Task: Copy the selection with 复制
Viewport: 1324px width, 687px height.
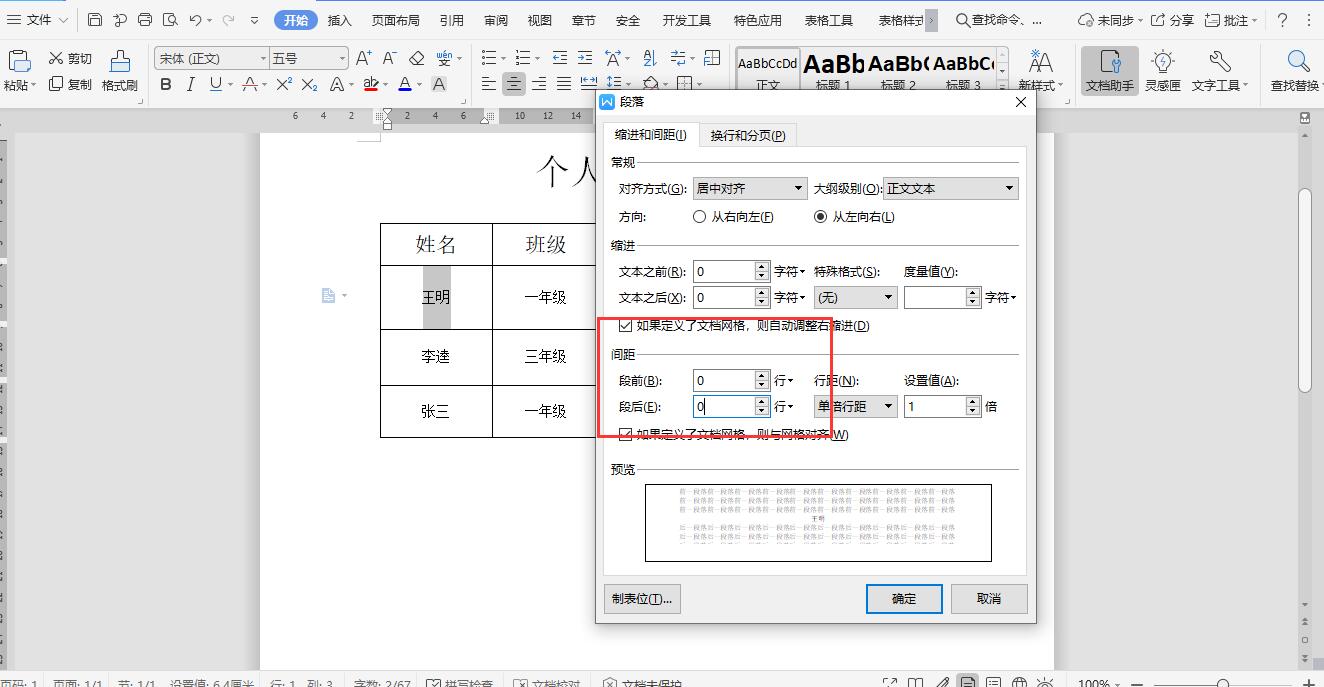Action: [x=70, y=85]
